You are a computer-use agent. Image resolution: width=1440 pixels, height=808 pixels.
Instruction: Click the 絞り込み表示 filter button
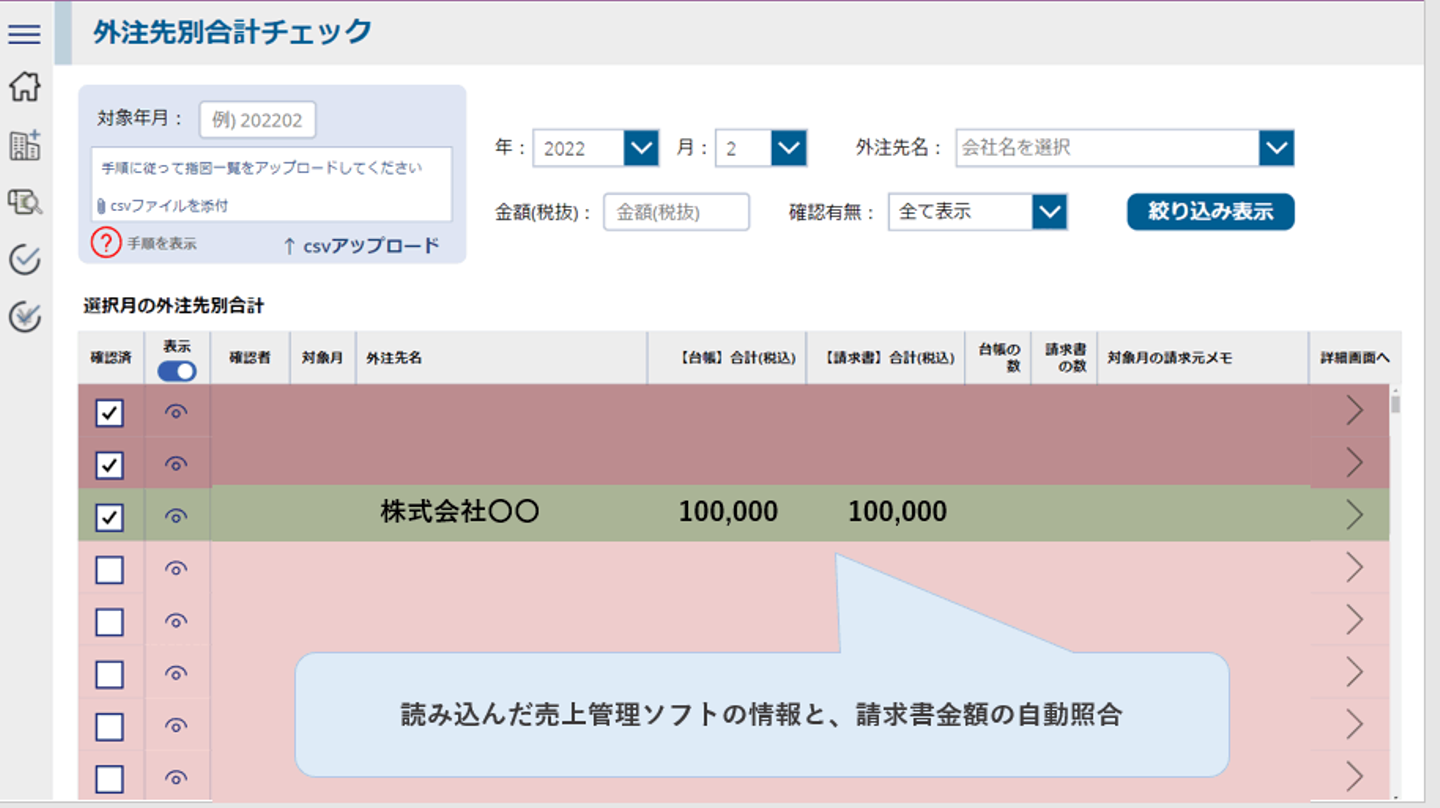(1211, 212)
